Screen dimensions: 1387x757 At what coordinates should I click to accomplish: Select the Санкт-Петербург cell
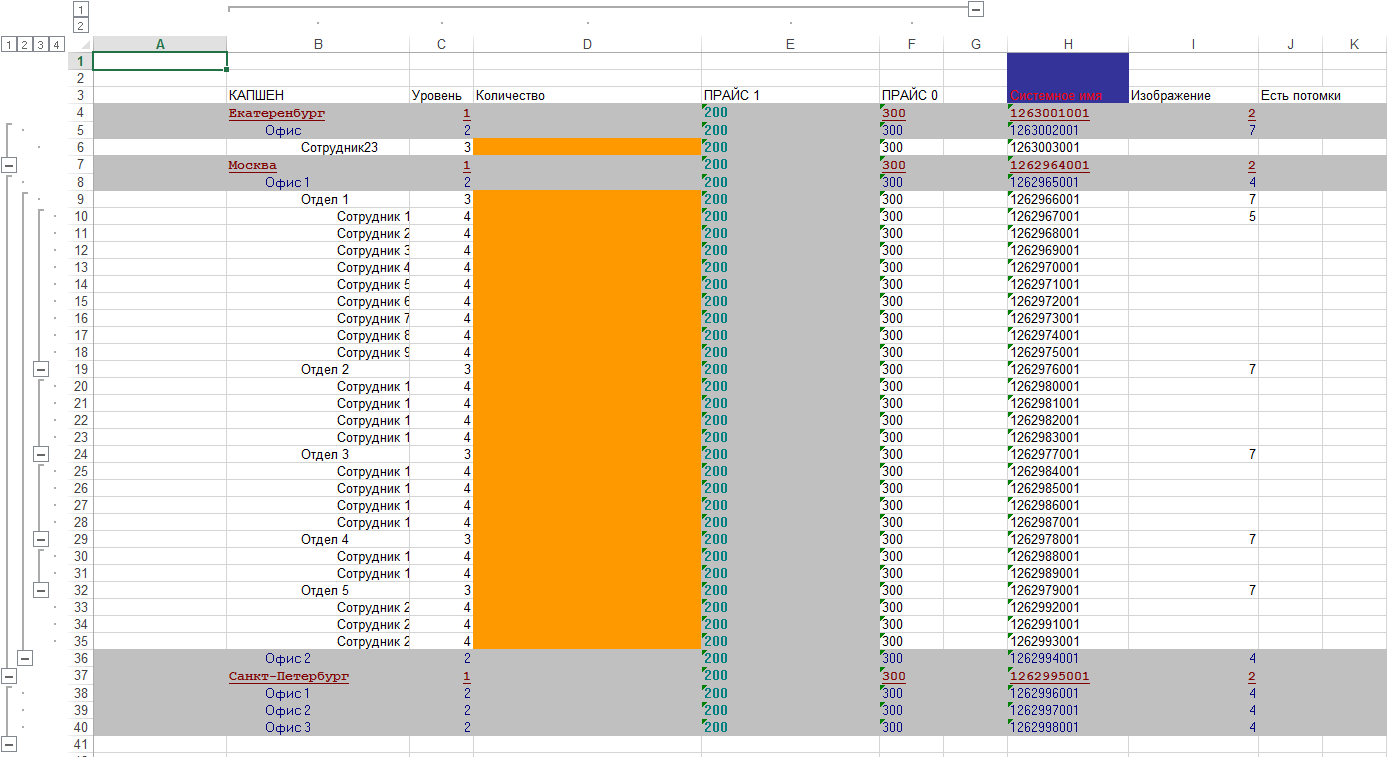tap(318, 676)
